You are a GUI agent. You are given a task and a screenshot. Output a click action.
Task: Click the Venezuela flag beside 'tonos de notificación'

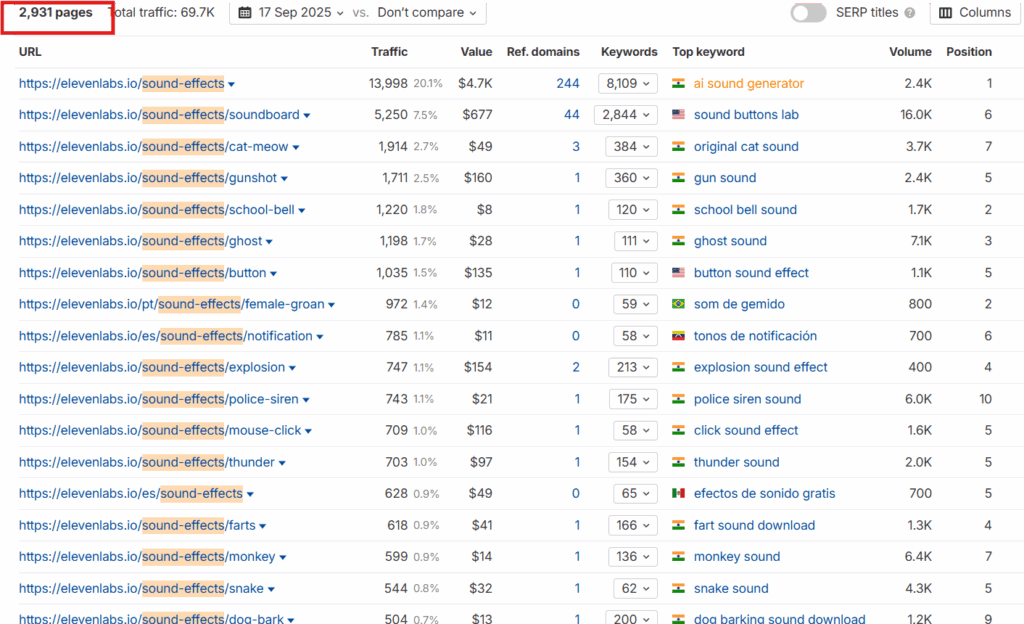coord(679,336)
